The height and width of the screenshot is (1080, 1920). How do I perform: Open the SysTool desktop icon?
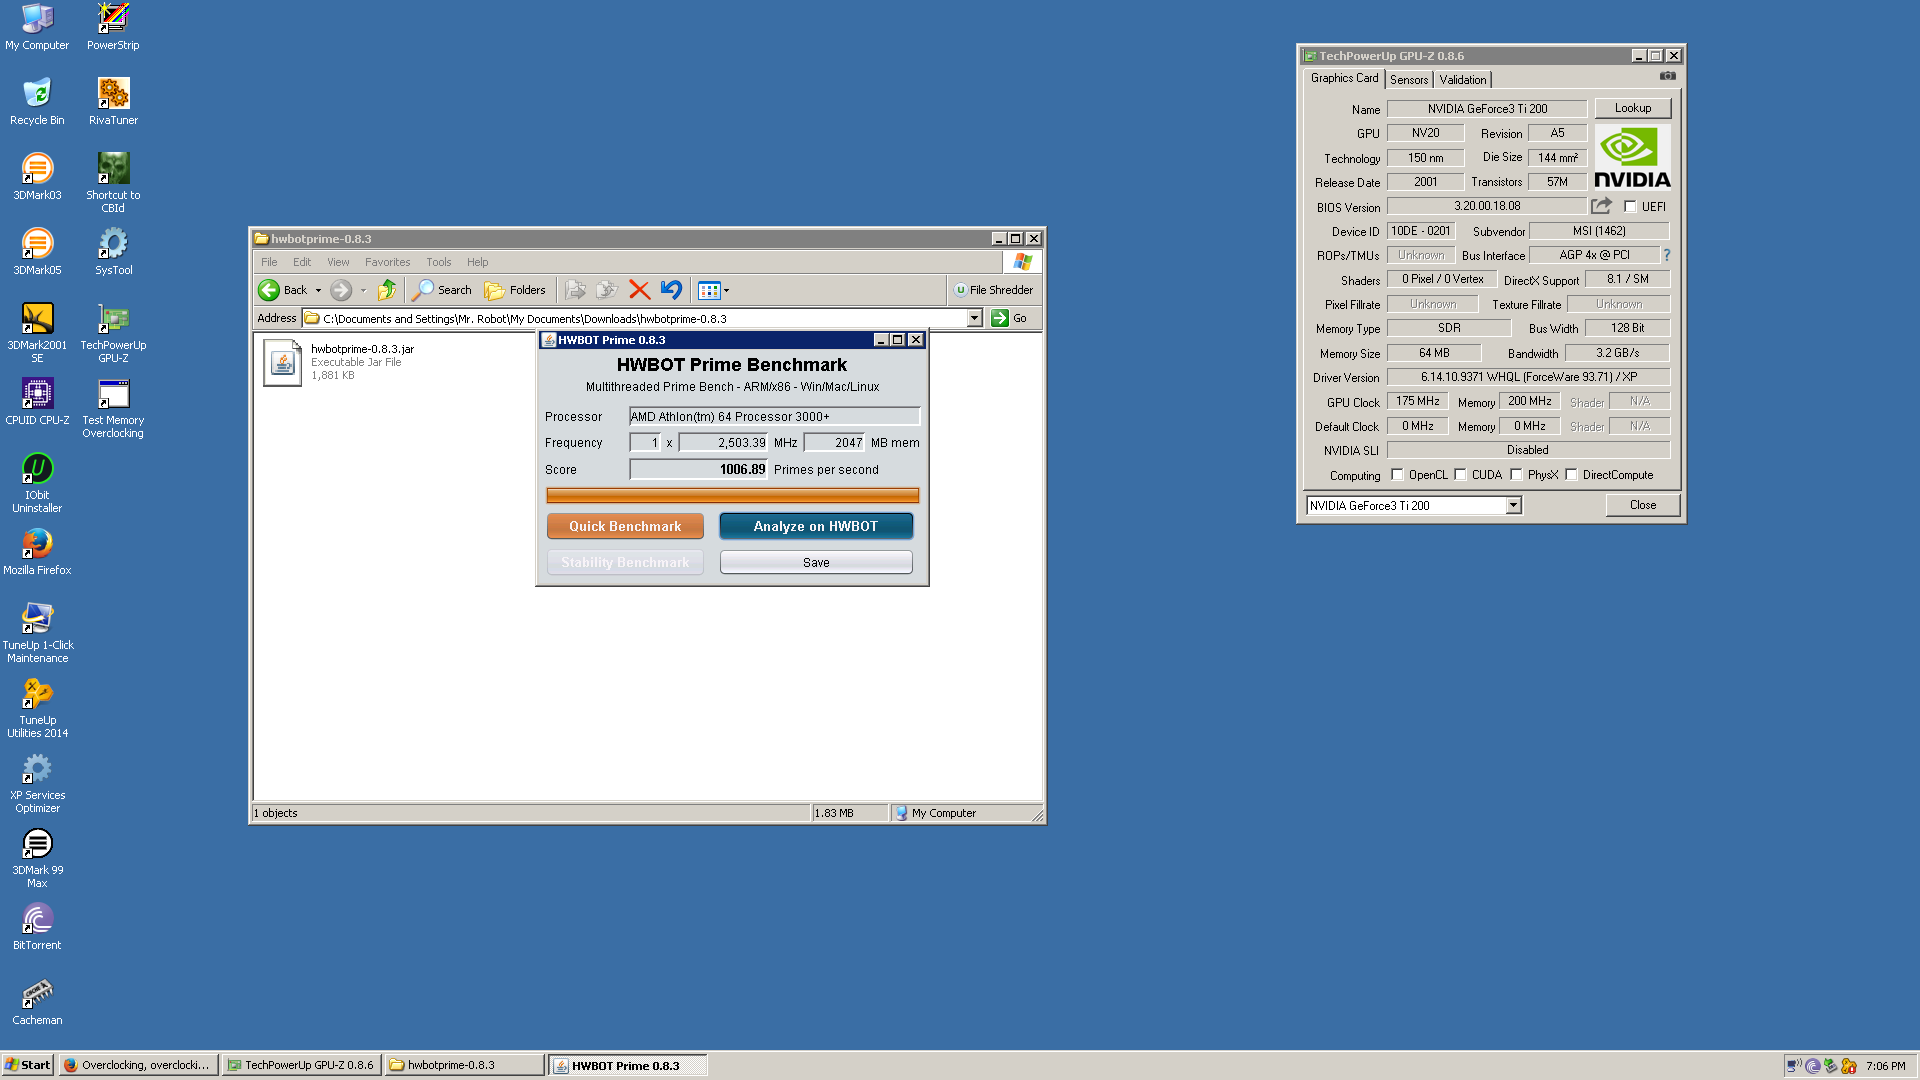(113, 251)
